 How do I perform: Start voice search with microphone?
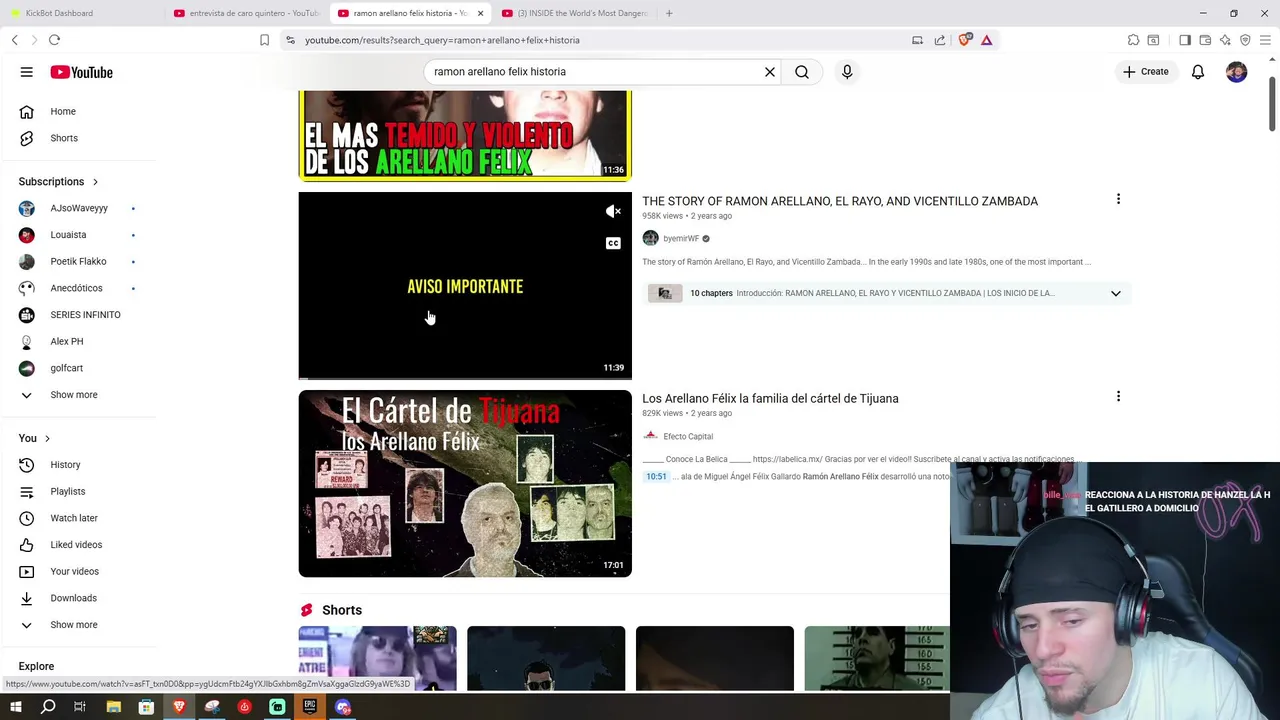coord(847,72)
